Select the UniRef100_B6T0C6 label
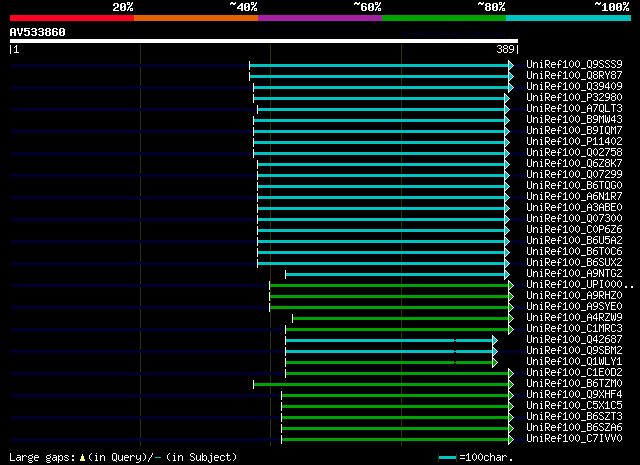Viewport: 640px width, 465px height. point(574,251)
